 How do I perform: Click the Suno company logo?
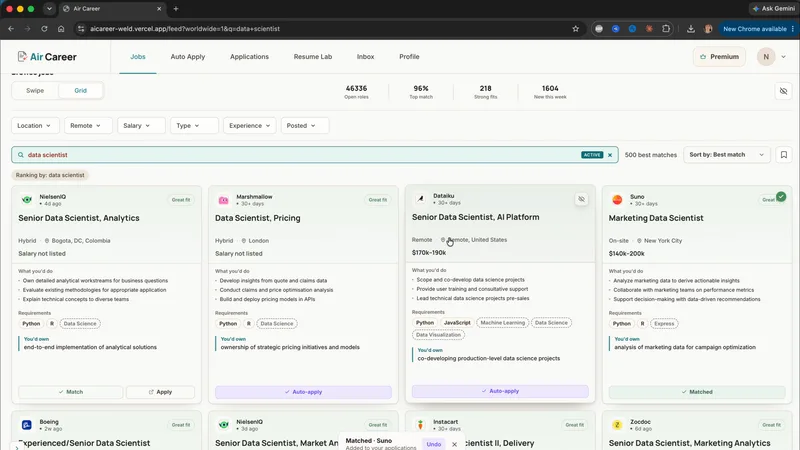tap(617, 199)
